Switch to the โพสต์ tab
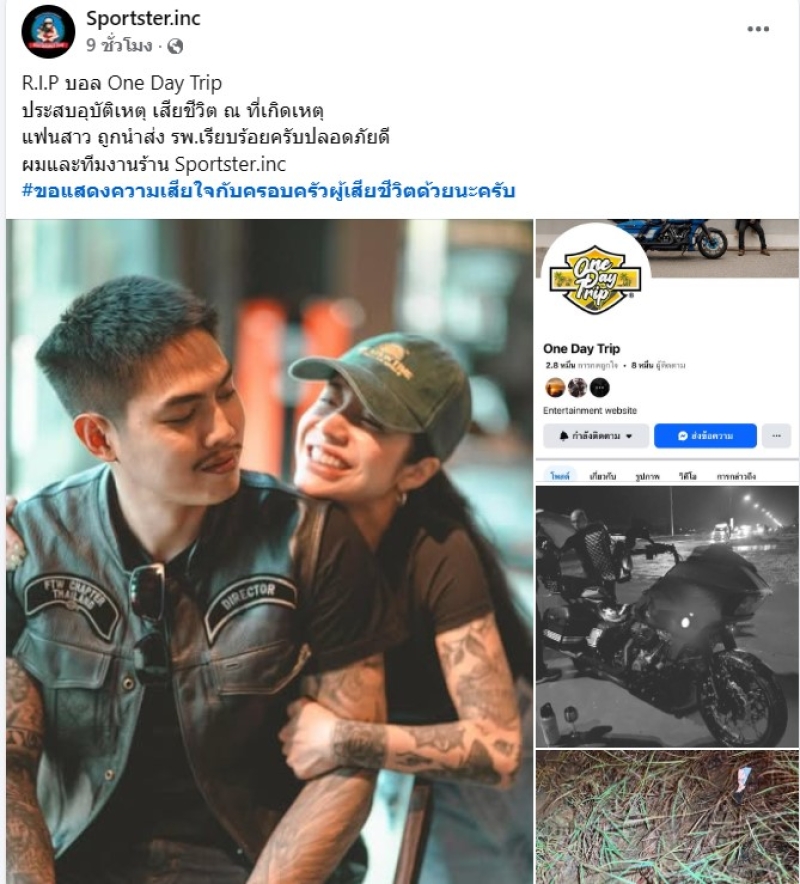Screen dimensions: 800x884 (x=560, y=476)
